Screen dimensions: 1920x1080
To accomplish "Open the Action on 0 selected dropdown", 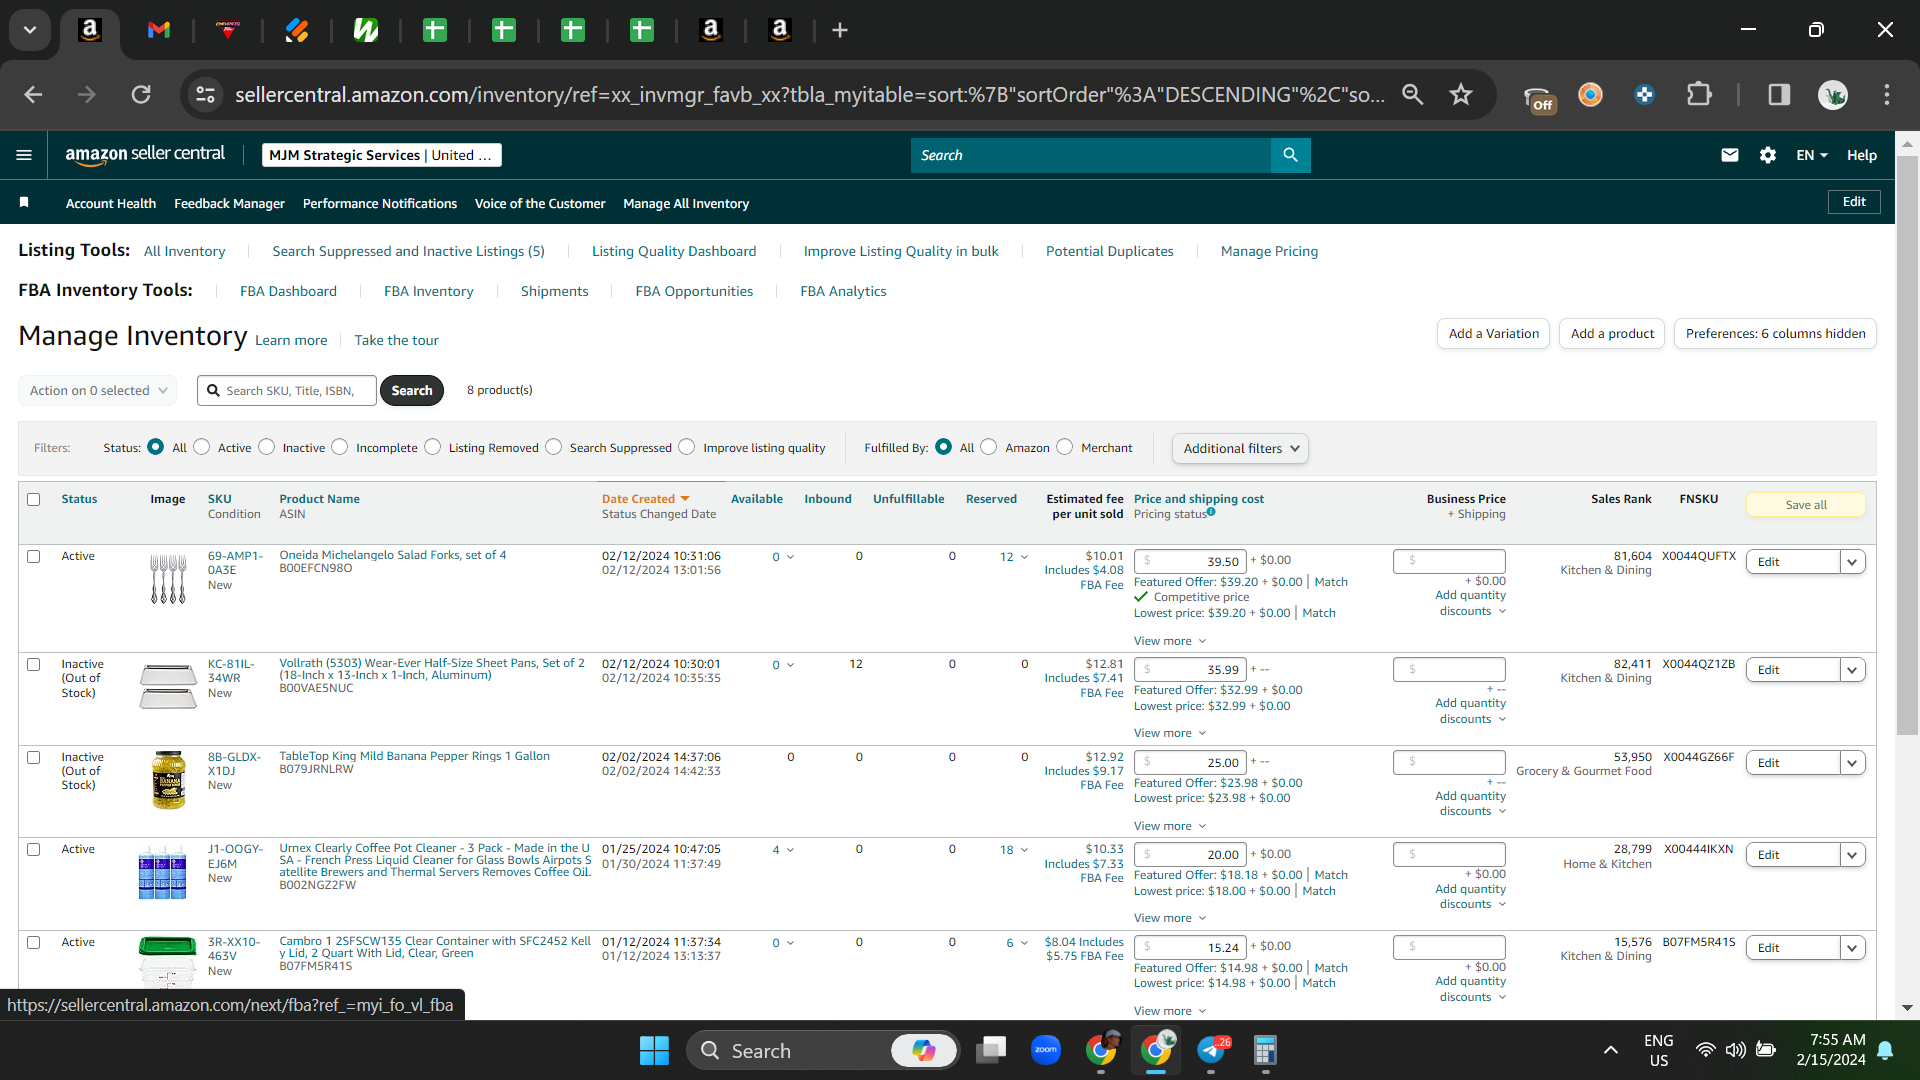I will point(98,390).
